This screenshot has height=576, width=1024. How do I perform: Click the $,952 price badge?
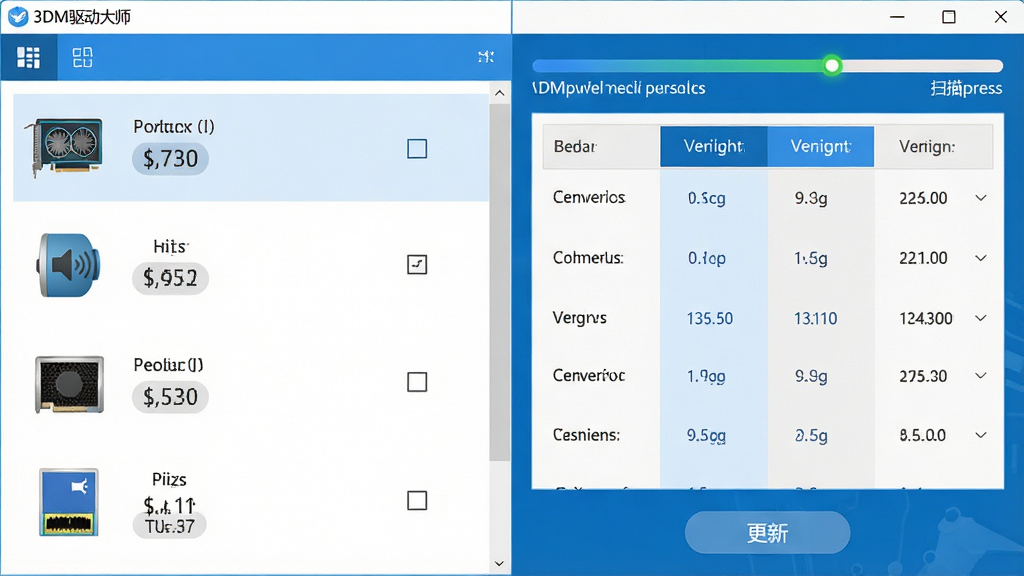pos(170,278)
